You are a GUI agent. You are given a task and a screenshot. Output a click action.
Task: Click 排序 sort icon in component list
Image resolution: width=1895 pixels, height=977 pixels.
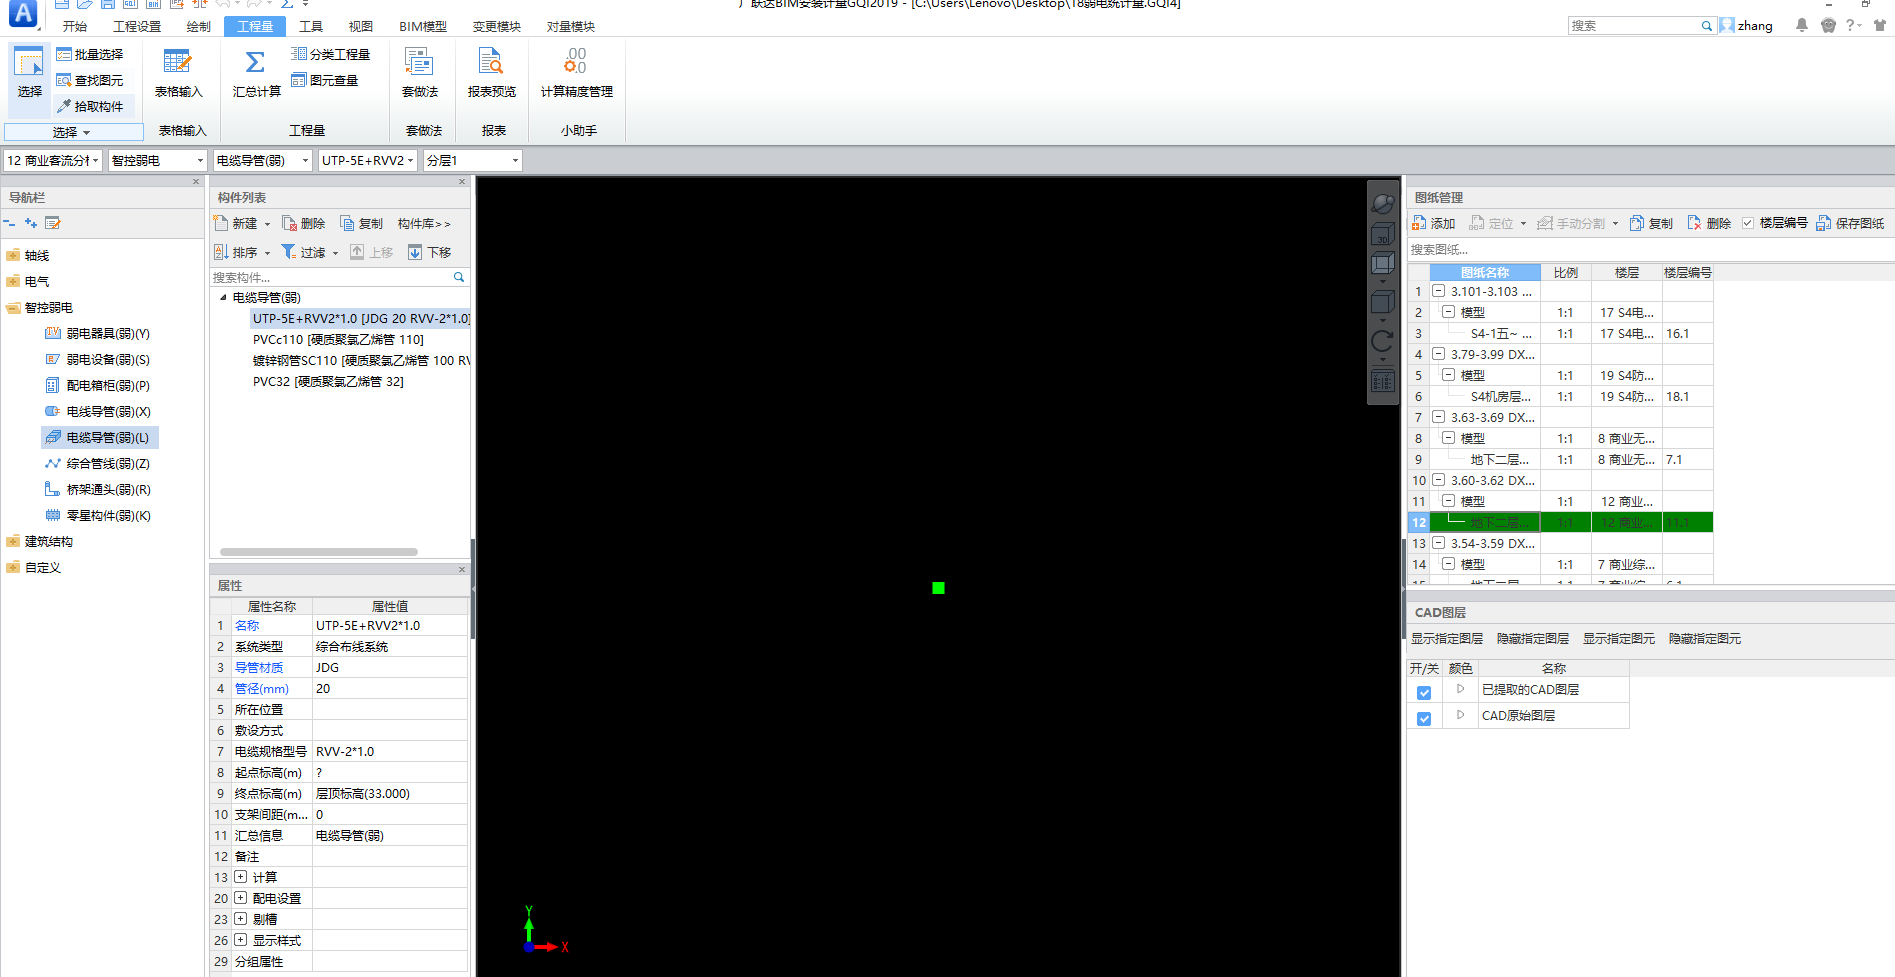tap(221, 252)
